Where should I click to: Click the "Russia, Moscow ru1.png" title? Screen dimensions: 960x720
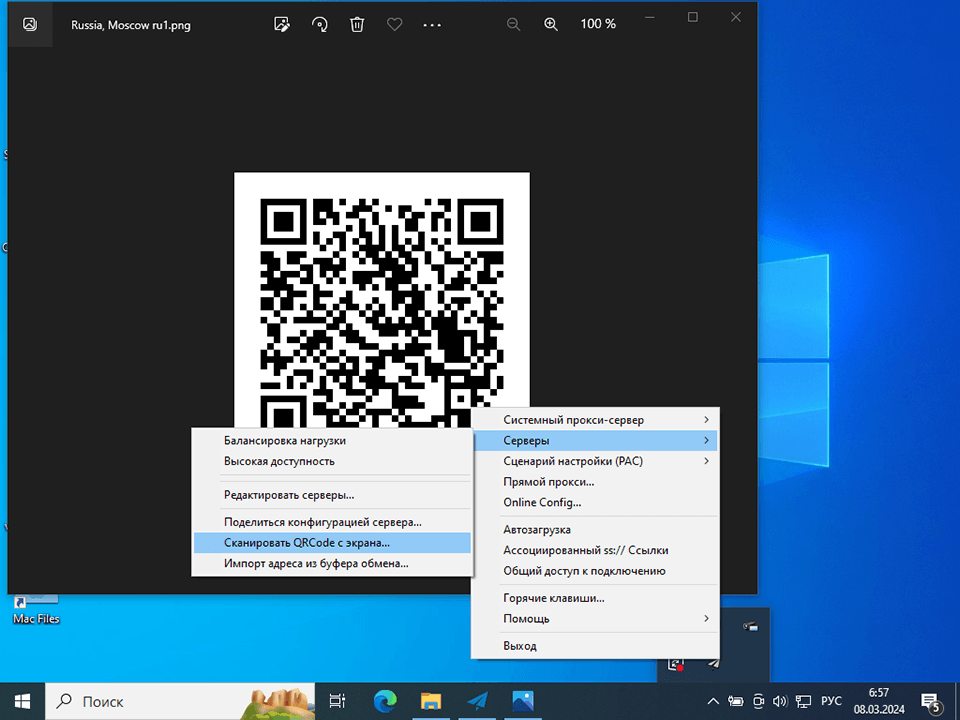pos(131,25)
